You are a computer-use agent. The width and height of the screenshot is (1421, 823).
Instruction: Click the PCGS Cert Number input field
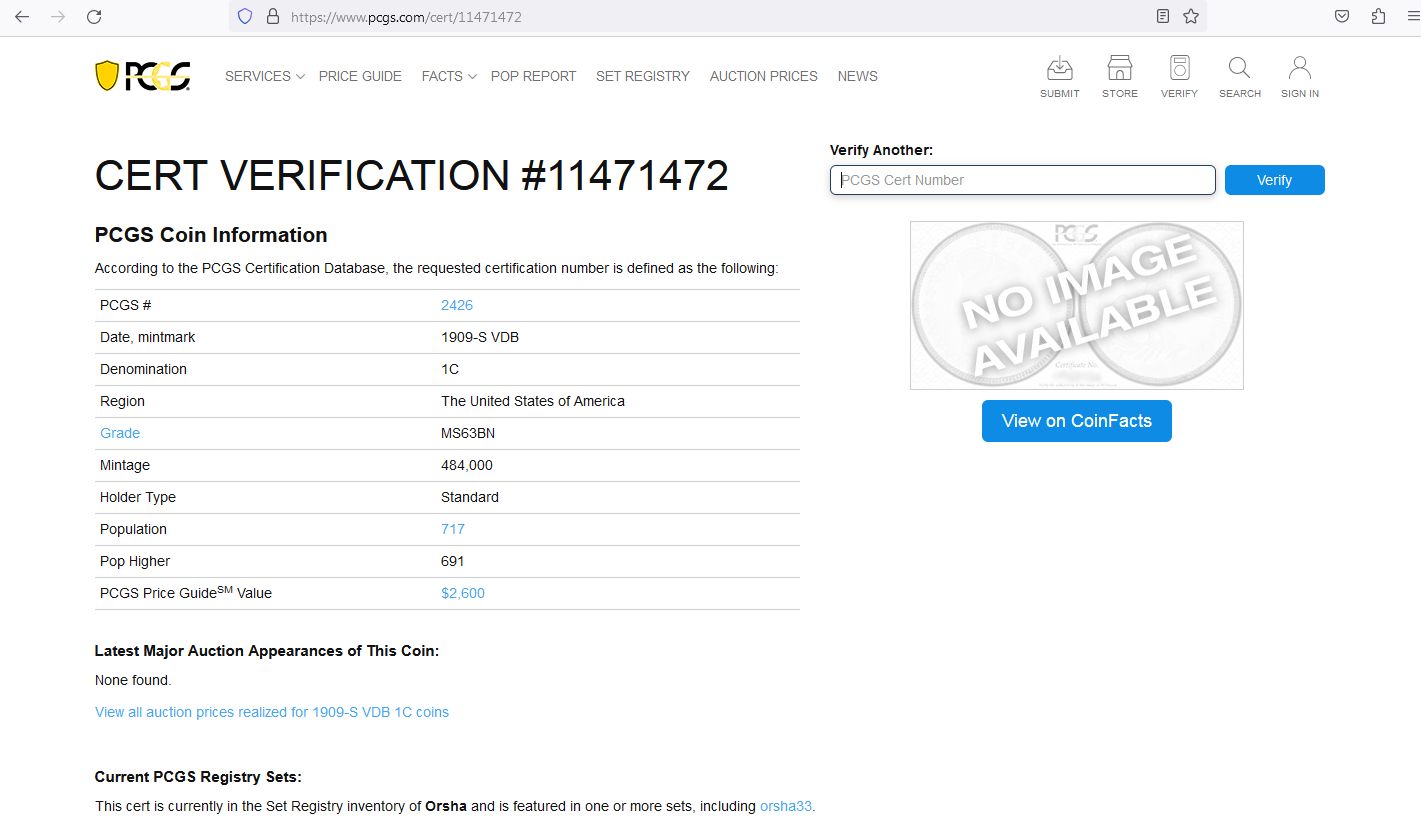1022,180
